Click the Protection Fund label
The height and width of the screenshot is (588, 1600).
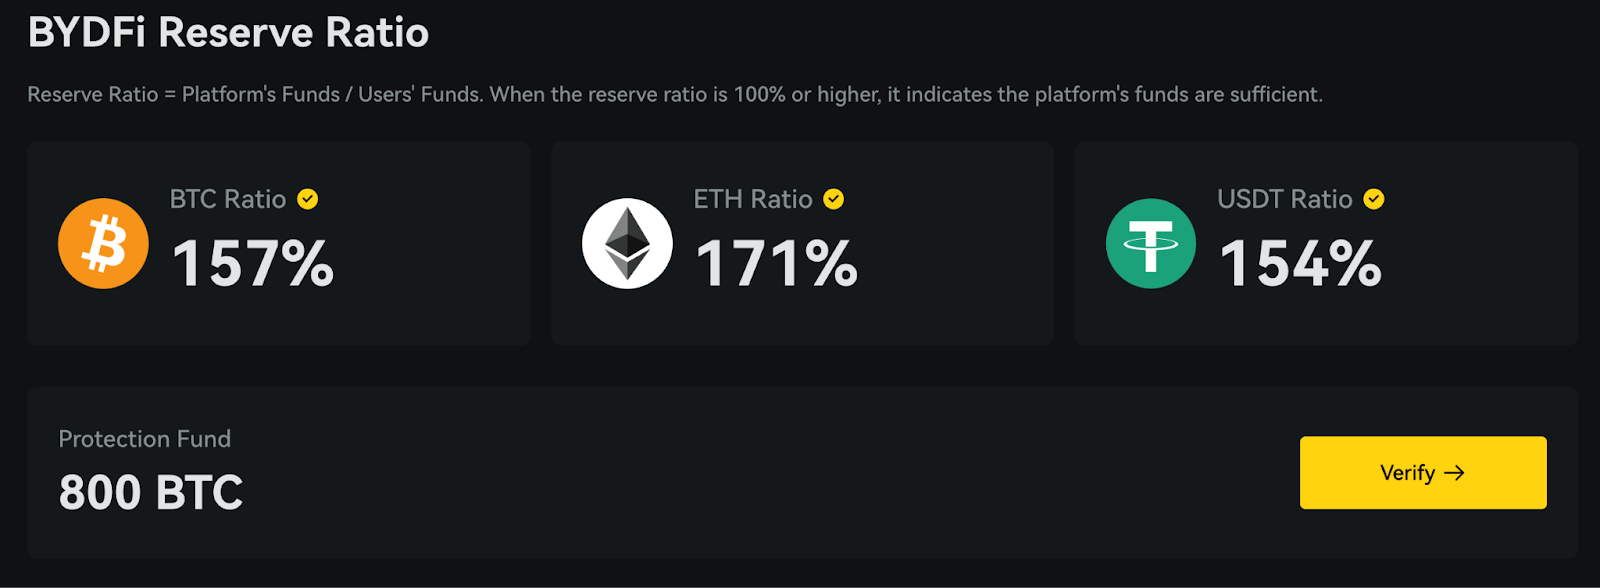[145, 439]
